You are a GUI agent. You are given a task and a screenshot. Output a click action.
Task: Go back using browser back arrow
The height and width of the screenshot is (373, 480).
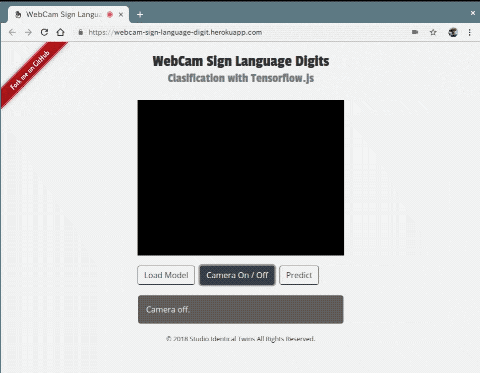12,32
